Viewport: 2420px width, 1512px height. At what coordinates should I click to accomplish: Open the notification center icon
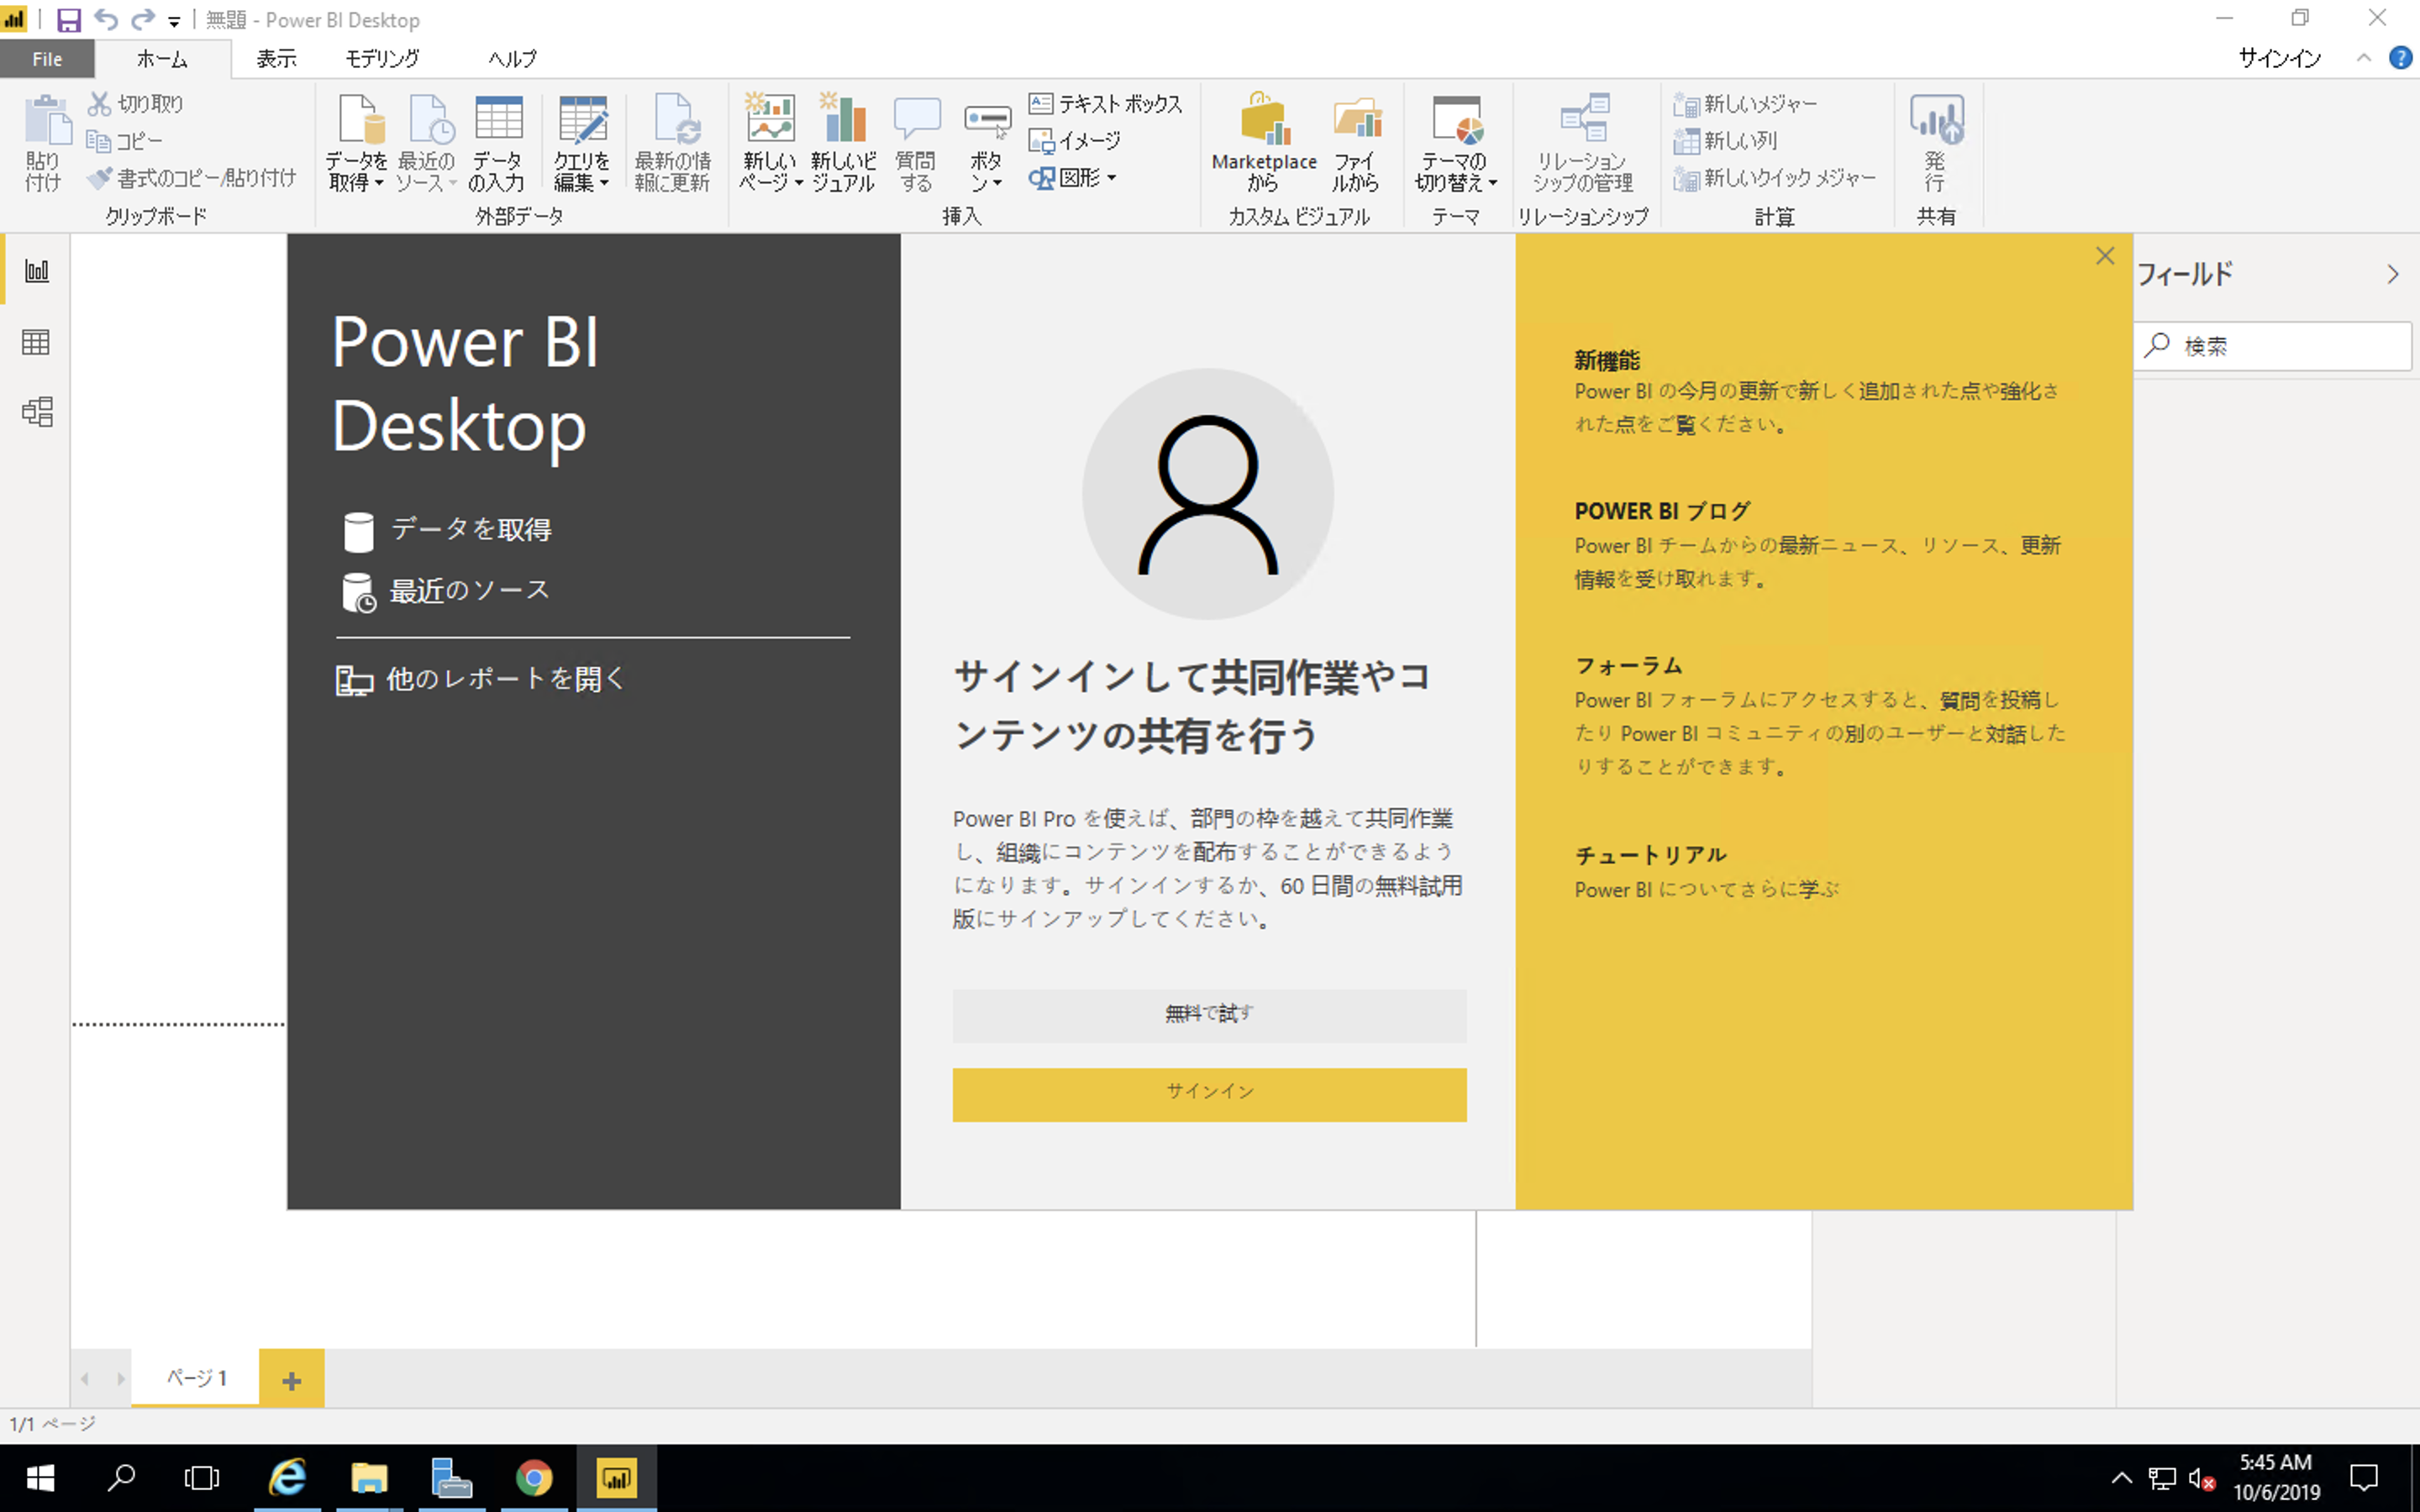click(2364, 1477)
